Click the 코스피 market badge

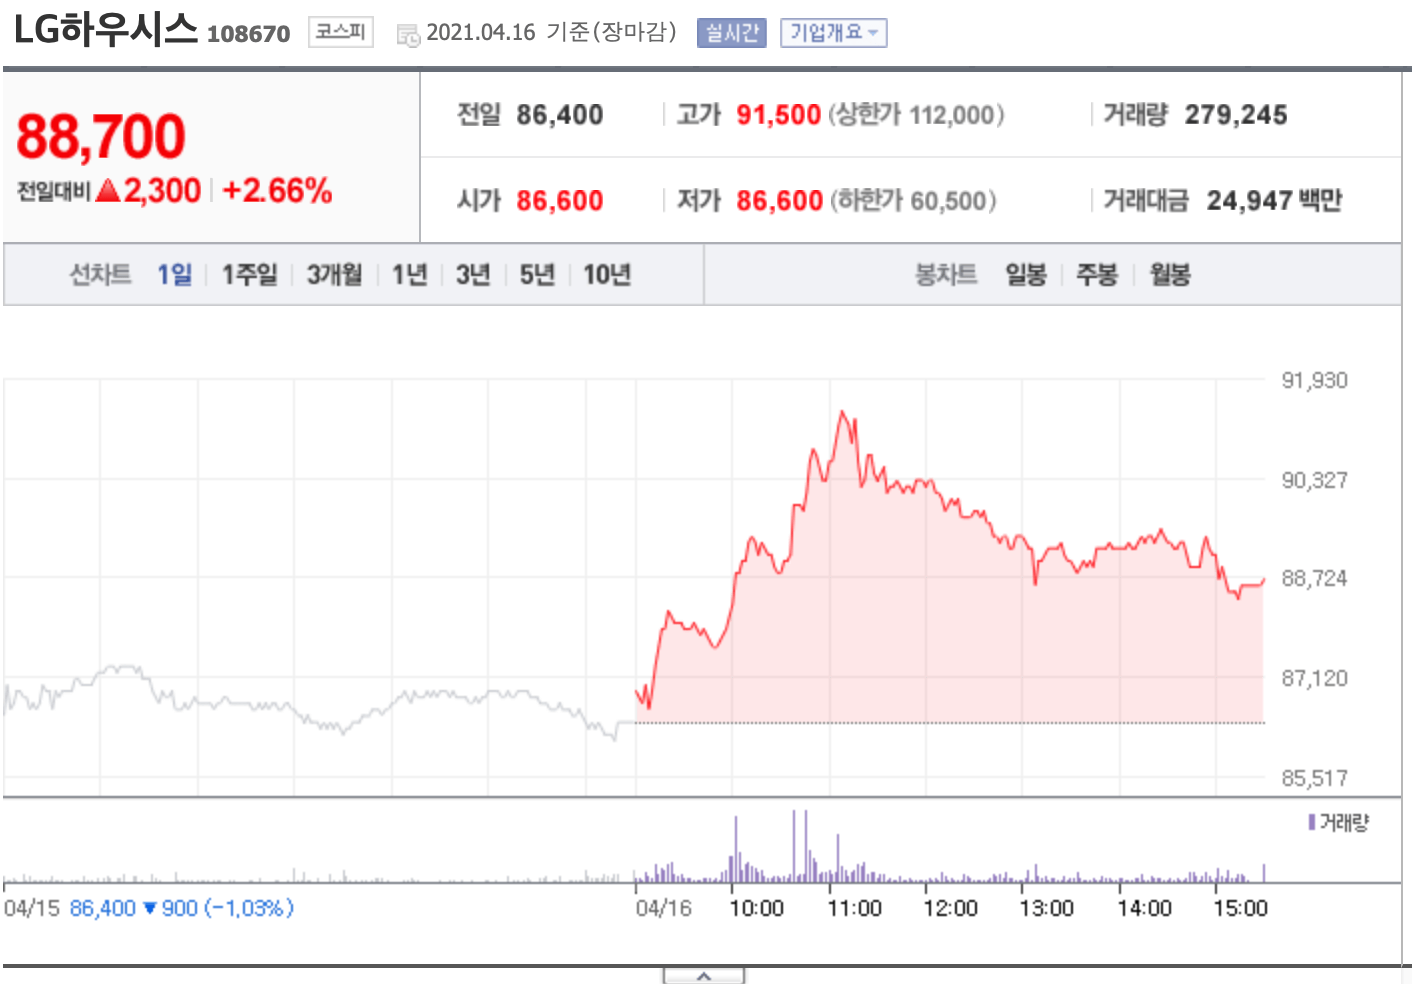340,32
